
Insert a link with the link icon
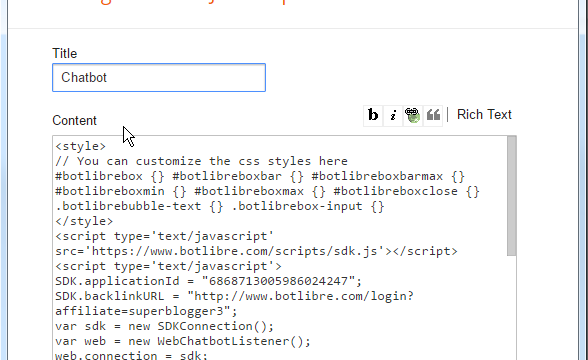pyautogui.click(x=413, y=115)
